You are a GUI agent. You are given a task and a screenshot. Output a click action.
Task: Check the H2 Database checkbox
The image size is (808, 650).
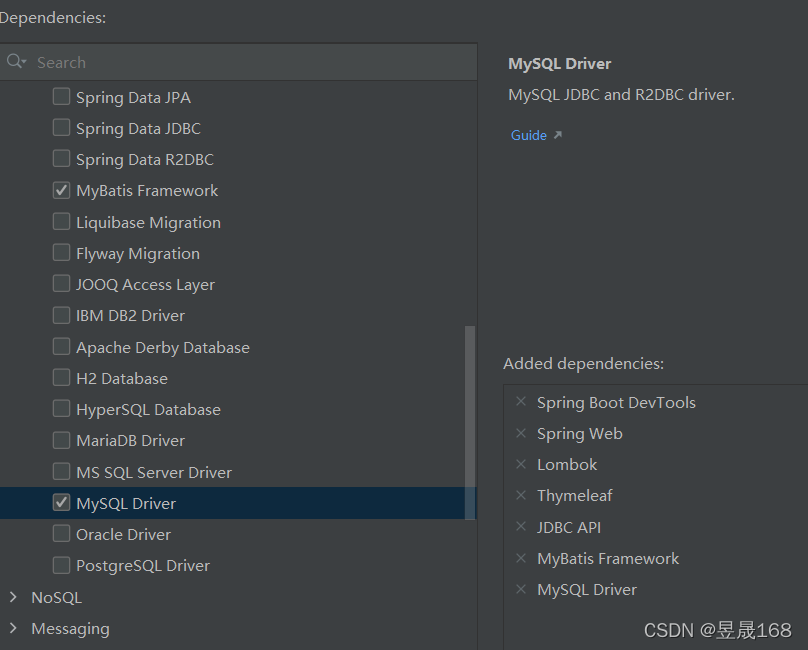[x=61, y=377]
